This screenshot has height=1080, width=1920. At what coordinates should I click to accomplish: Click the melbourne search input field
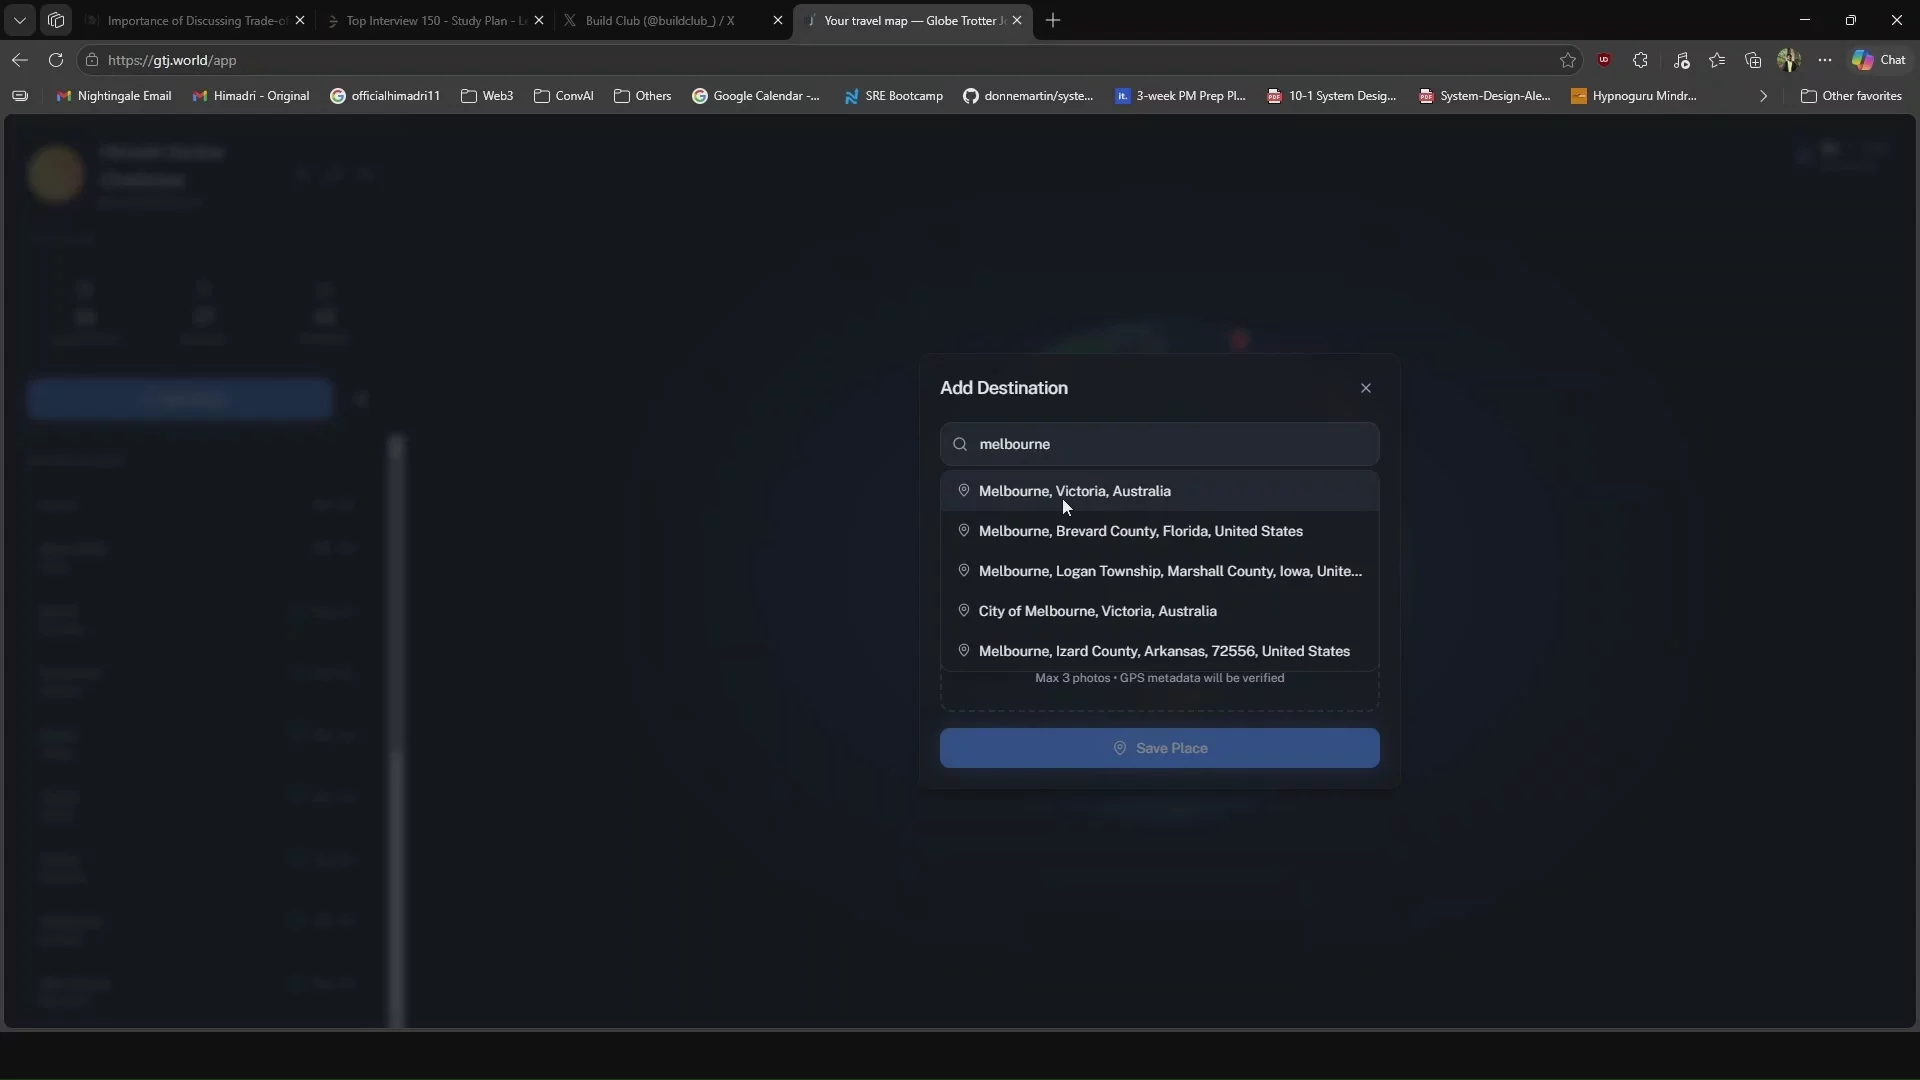pyautogui.click(x=1159, y=444)
